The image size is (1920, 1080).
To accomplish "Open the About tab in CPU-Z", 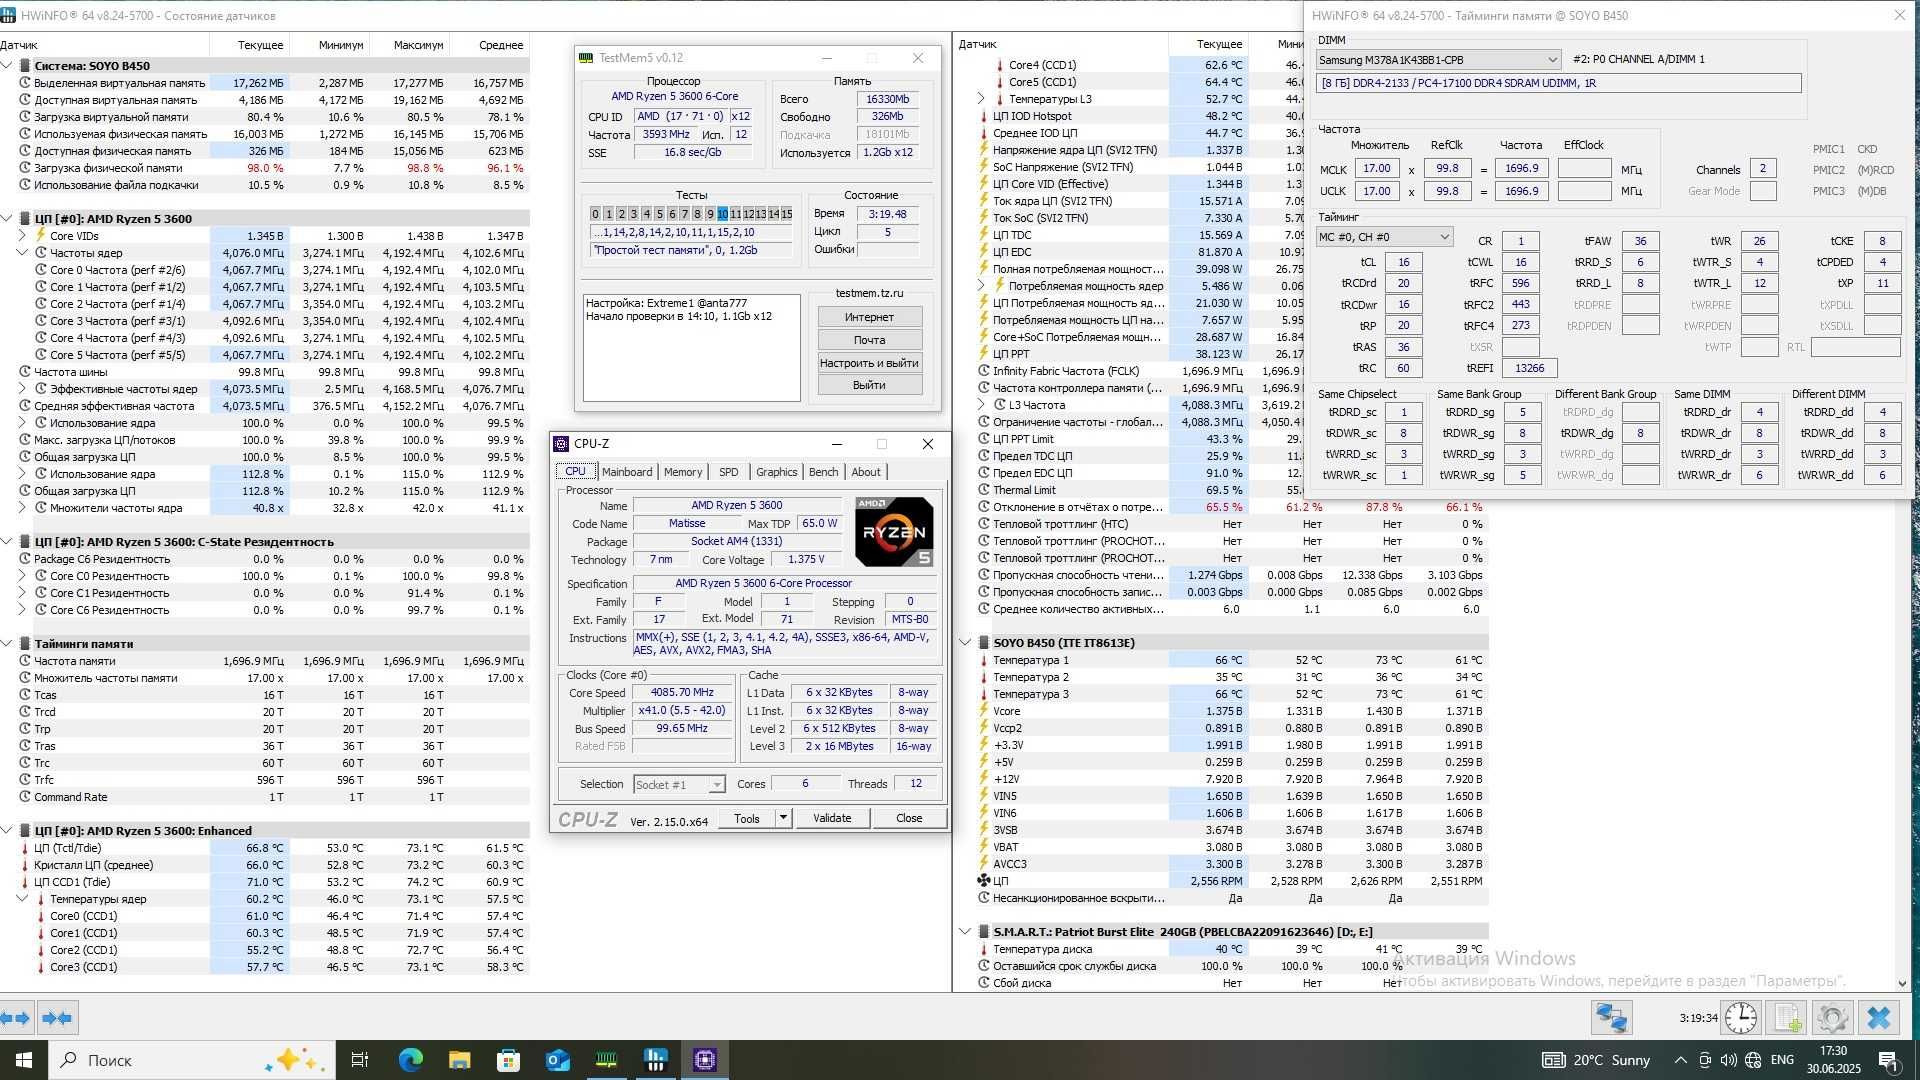I will pos(866,472).
